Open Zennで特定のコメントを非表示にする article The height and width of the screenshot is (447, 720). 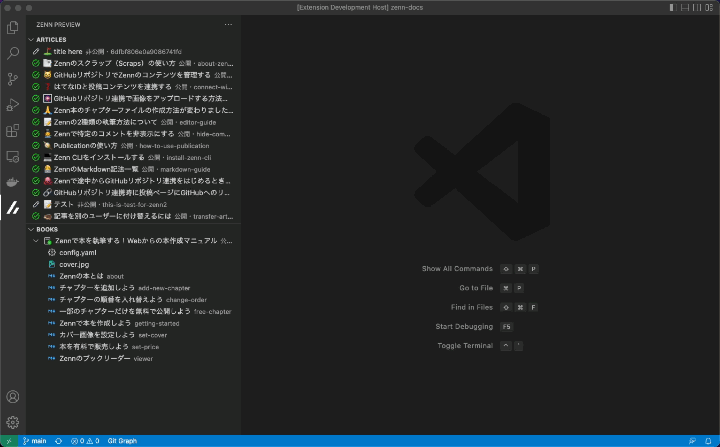pyautogui.click(x=134, y=134)
